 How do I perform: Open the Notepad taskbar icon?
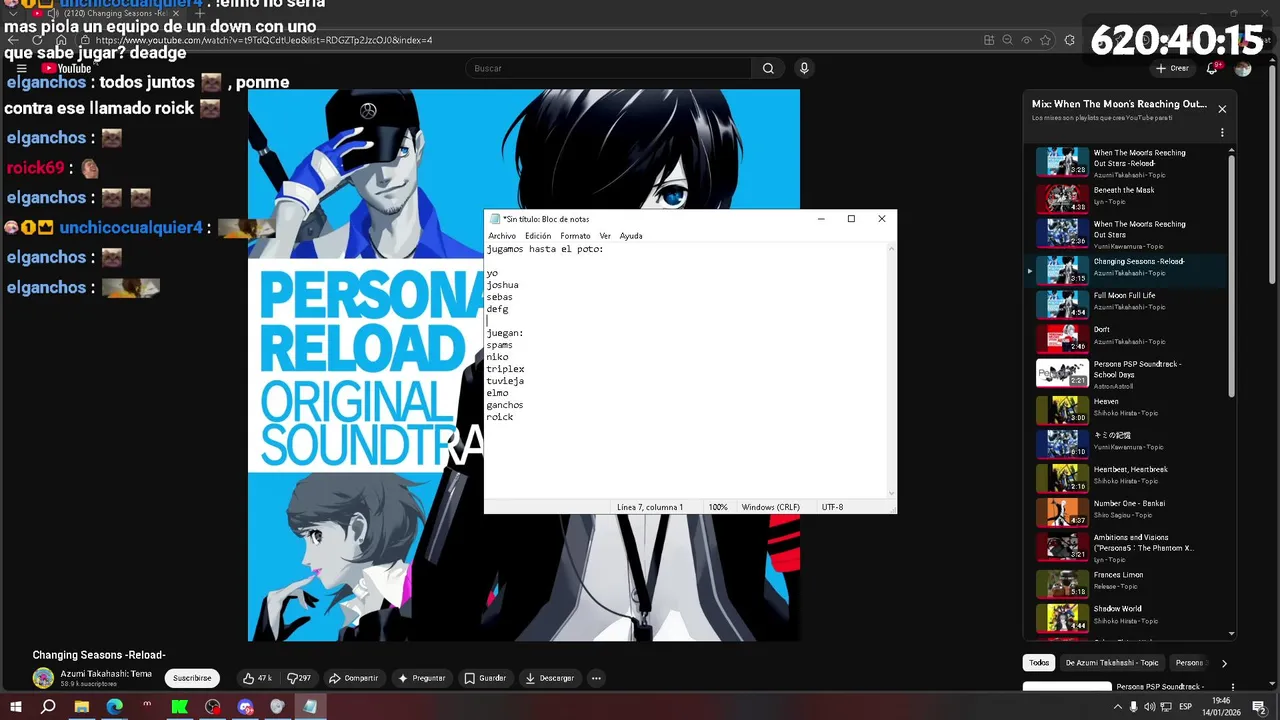click(310, 706)
